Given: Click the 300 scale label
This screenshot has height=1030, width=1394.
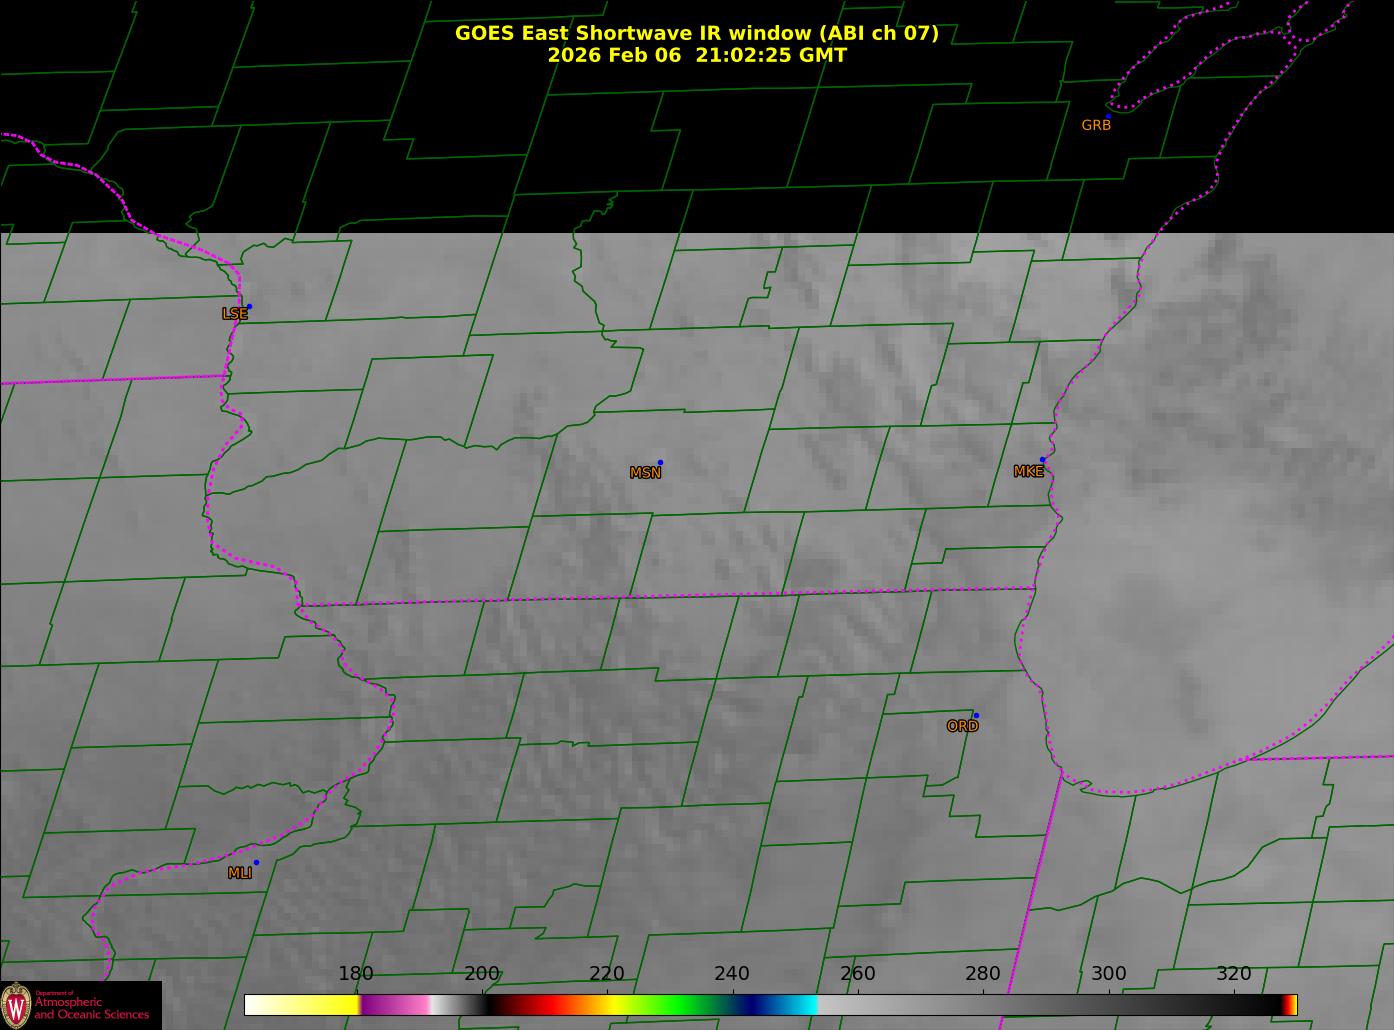Looking at the screenshot, I should [1109, 974].
